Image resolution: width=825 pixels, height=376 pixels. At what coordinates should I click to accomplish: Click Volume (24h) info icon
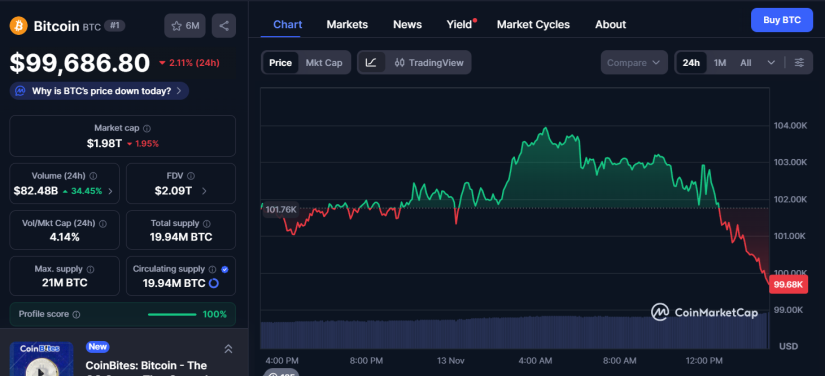pyautogui.click(x=93, y=176)
